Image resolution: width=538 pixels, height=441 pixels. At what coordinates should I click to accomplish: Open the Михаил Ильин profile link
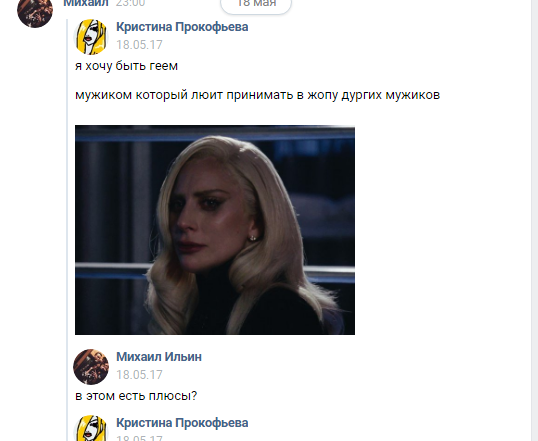tap(159, 357)
